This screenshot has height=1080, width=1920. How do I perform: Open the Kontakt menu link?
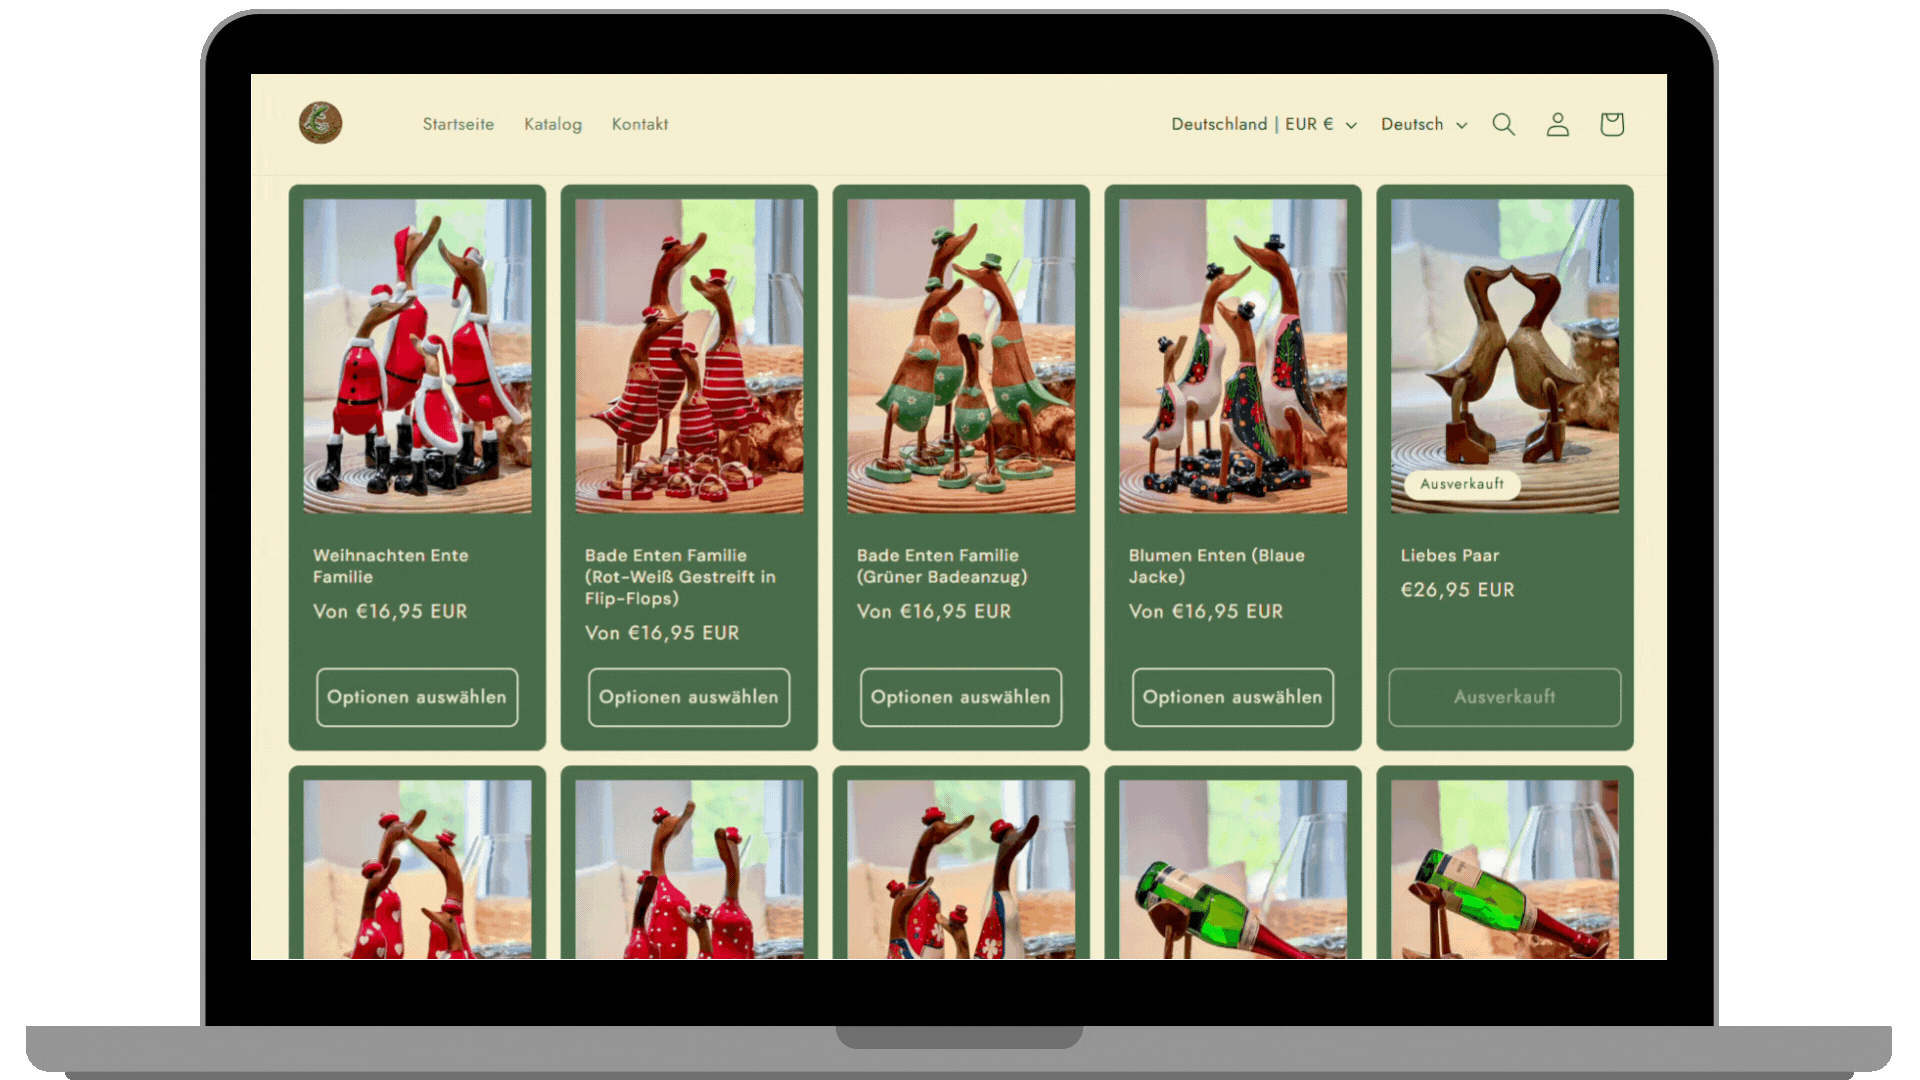coord(639,124)
